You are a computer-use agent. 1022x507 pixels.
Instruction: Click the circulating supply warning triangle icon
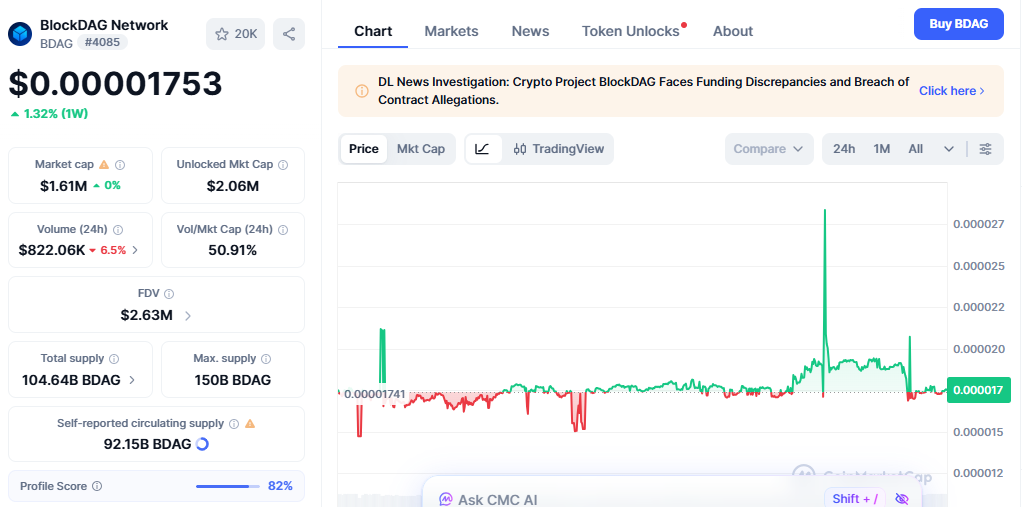click(250, 424)
